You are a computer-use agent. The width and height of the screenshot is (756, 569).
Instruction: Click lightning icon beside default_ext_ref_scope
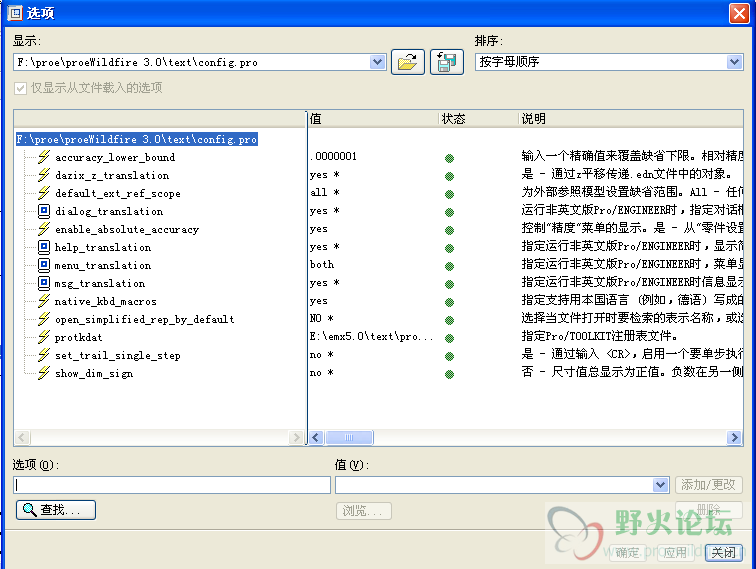click(x=44, y=193)
